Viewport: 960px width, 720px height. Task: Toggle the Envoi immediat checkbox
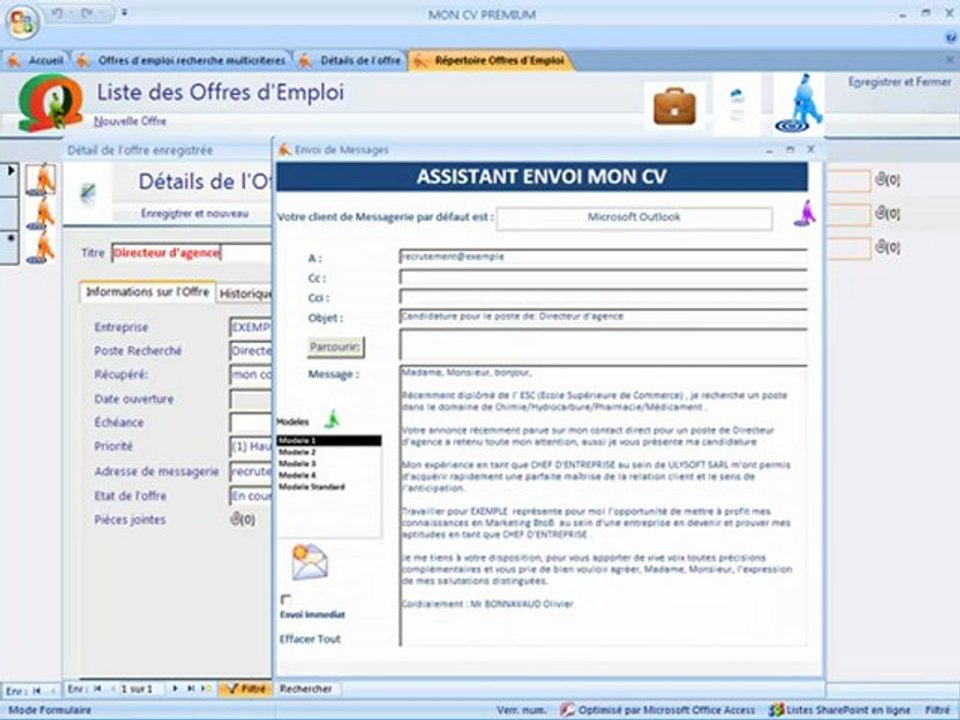point(285,599)
